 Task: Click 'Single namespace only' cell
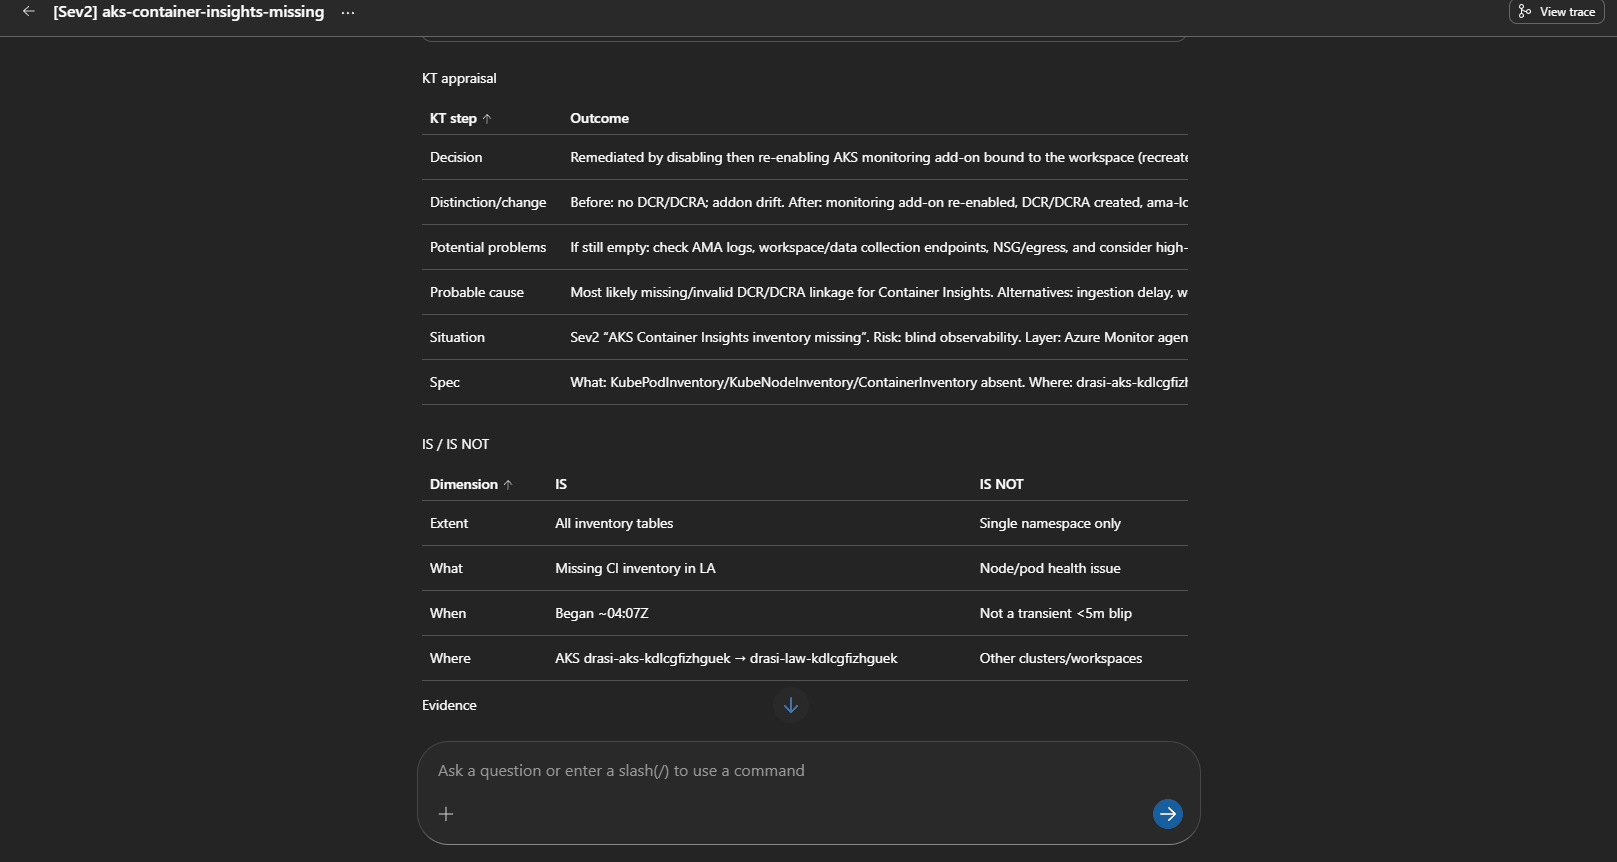tap(1050, 523)
